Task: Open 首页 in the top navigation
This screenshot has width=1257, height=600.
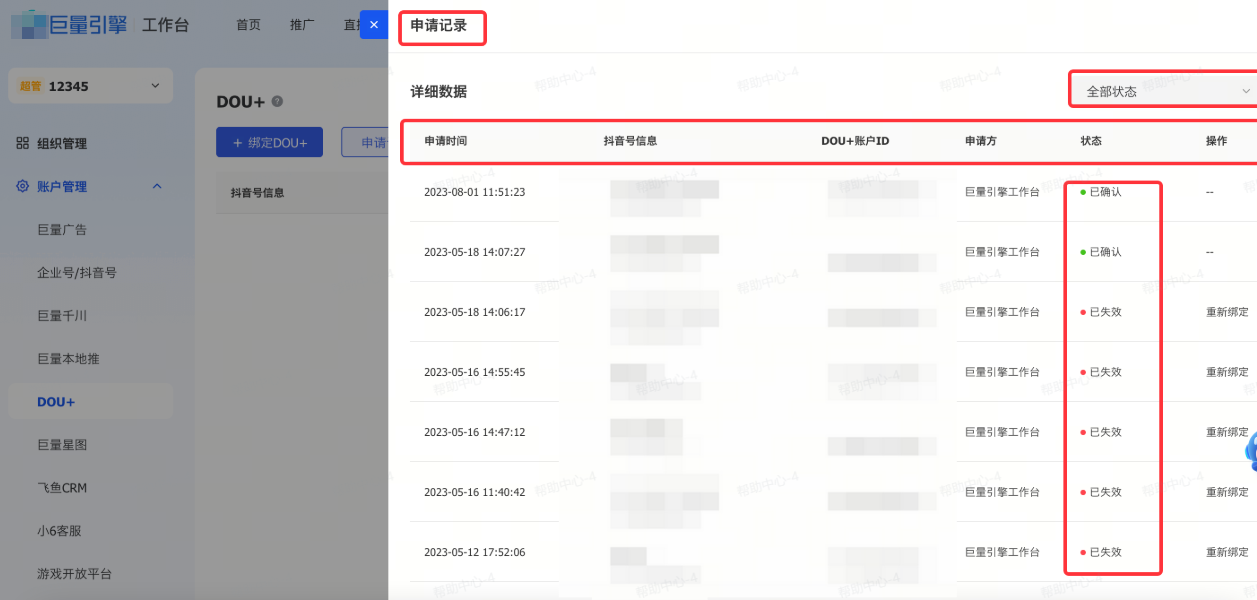Action: pos(248,25)
